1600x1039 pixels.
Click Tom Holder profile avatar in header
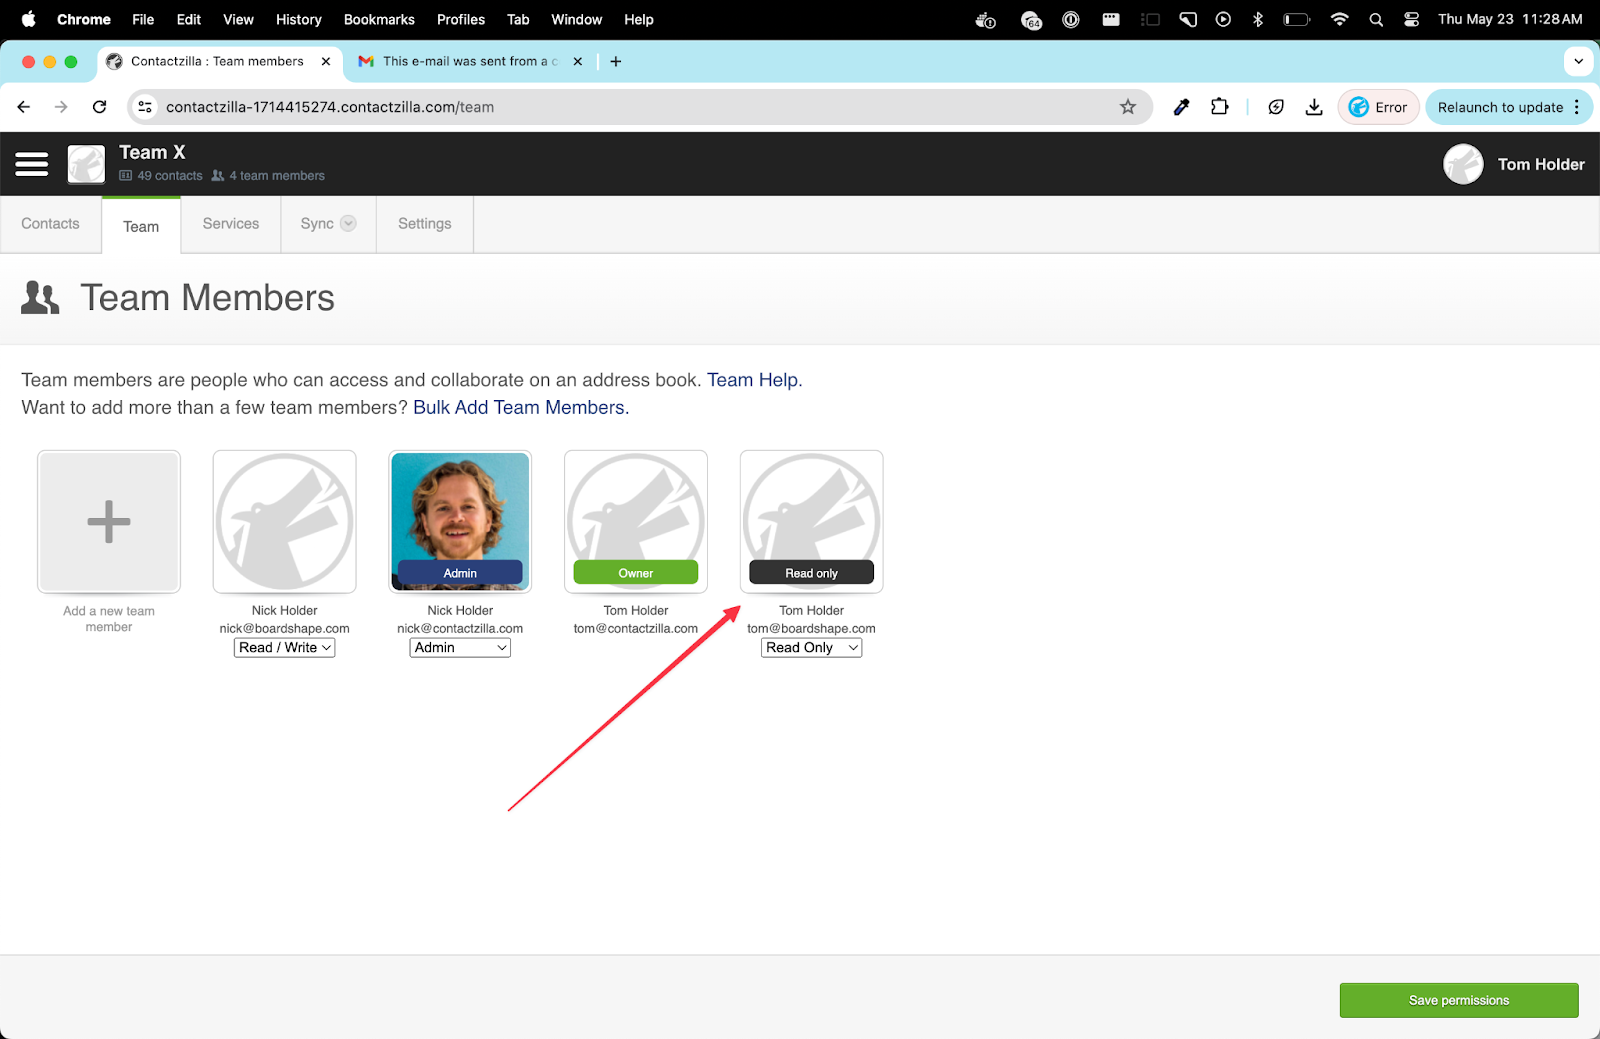(x=1463, y=164)
